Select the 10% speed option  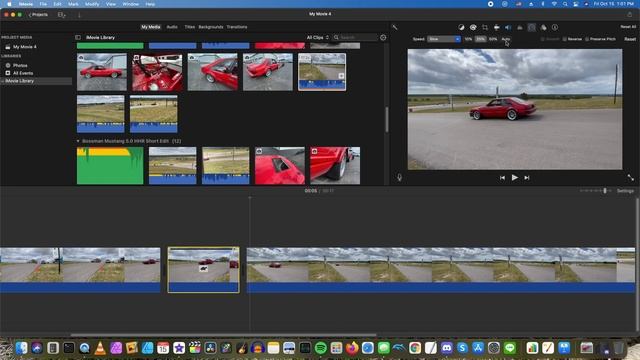(x=468, y=39)
